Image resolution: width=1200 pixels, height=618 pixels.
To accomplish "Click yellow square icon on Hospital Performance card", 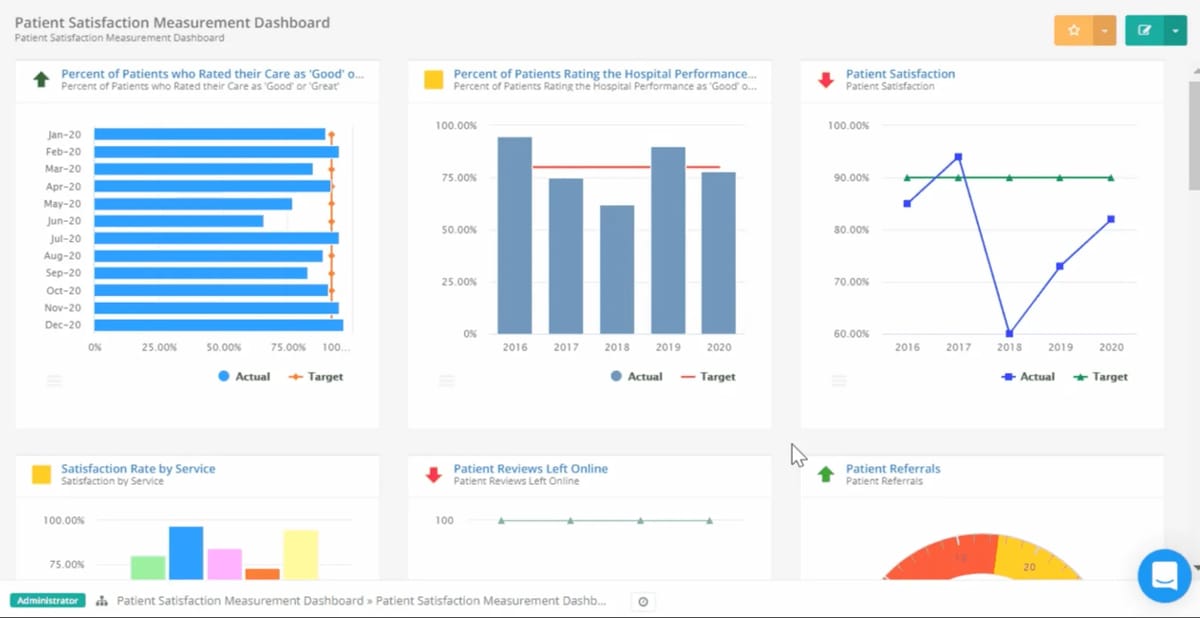I will click(433, 79).
